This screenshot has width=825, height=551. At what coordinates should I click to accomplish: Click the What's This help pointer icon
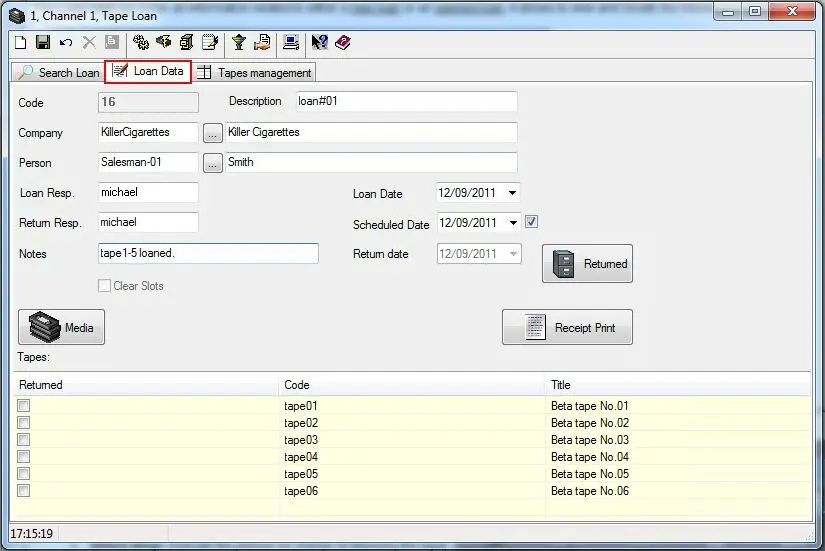click(320, 43)
